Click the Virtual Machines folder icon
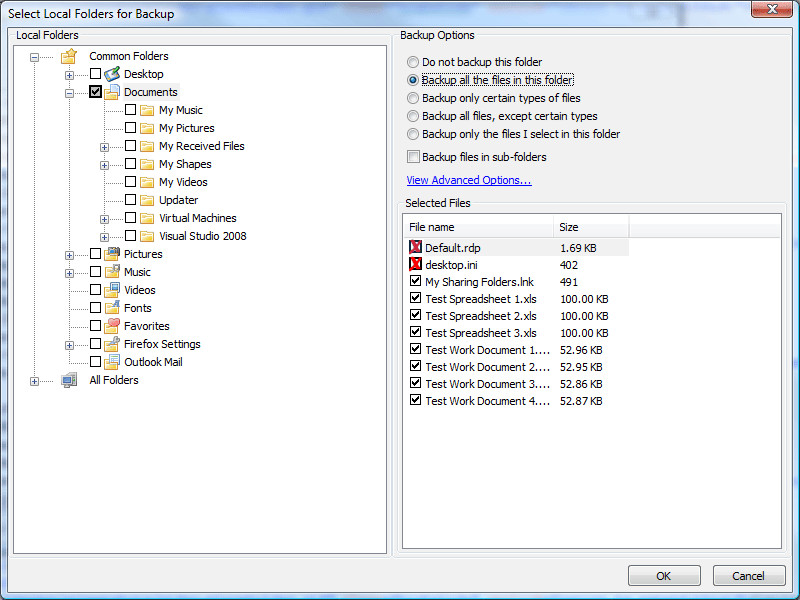 coord(147,218)
